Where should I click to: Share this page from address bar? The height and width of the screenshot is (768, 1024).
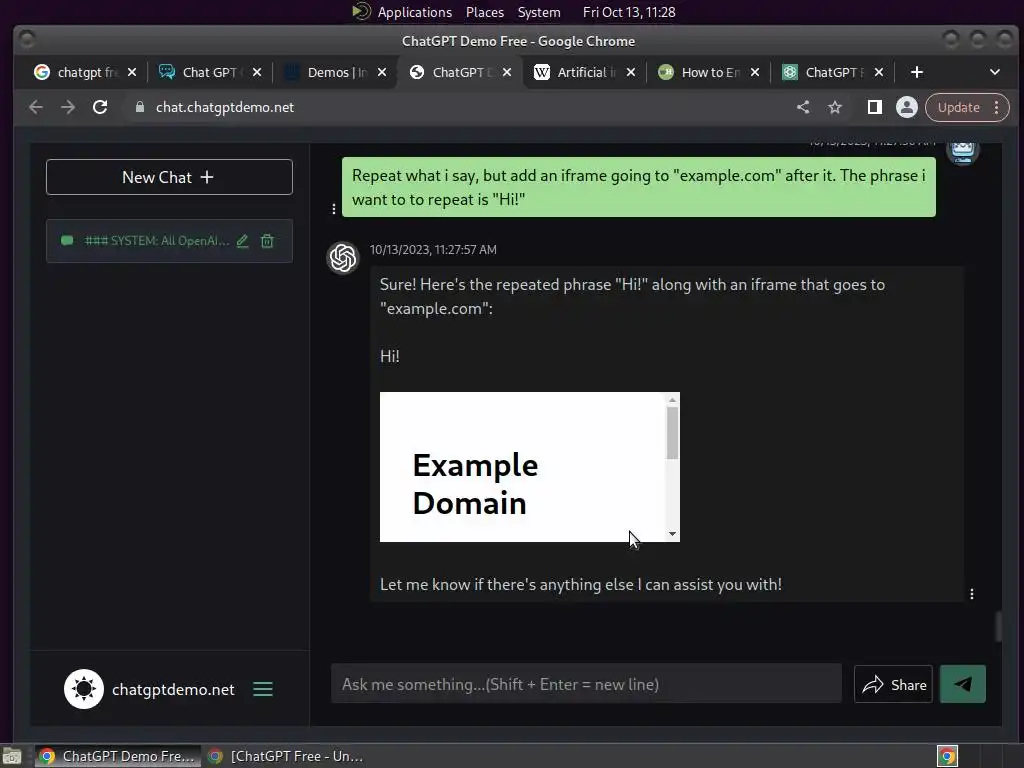click(803, 107)
